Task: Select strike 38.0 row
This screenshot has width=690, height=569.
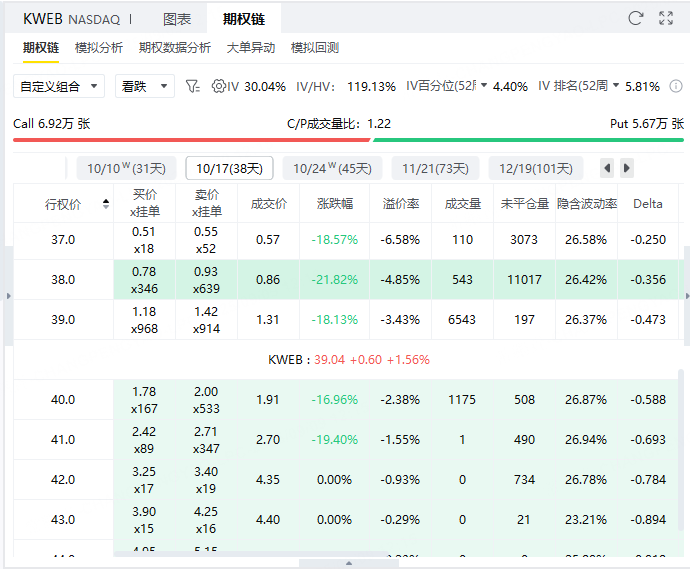Action: pyautogui.click(x=346, y=280)
